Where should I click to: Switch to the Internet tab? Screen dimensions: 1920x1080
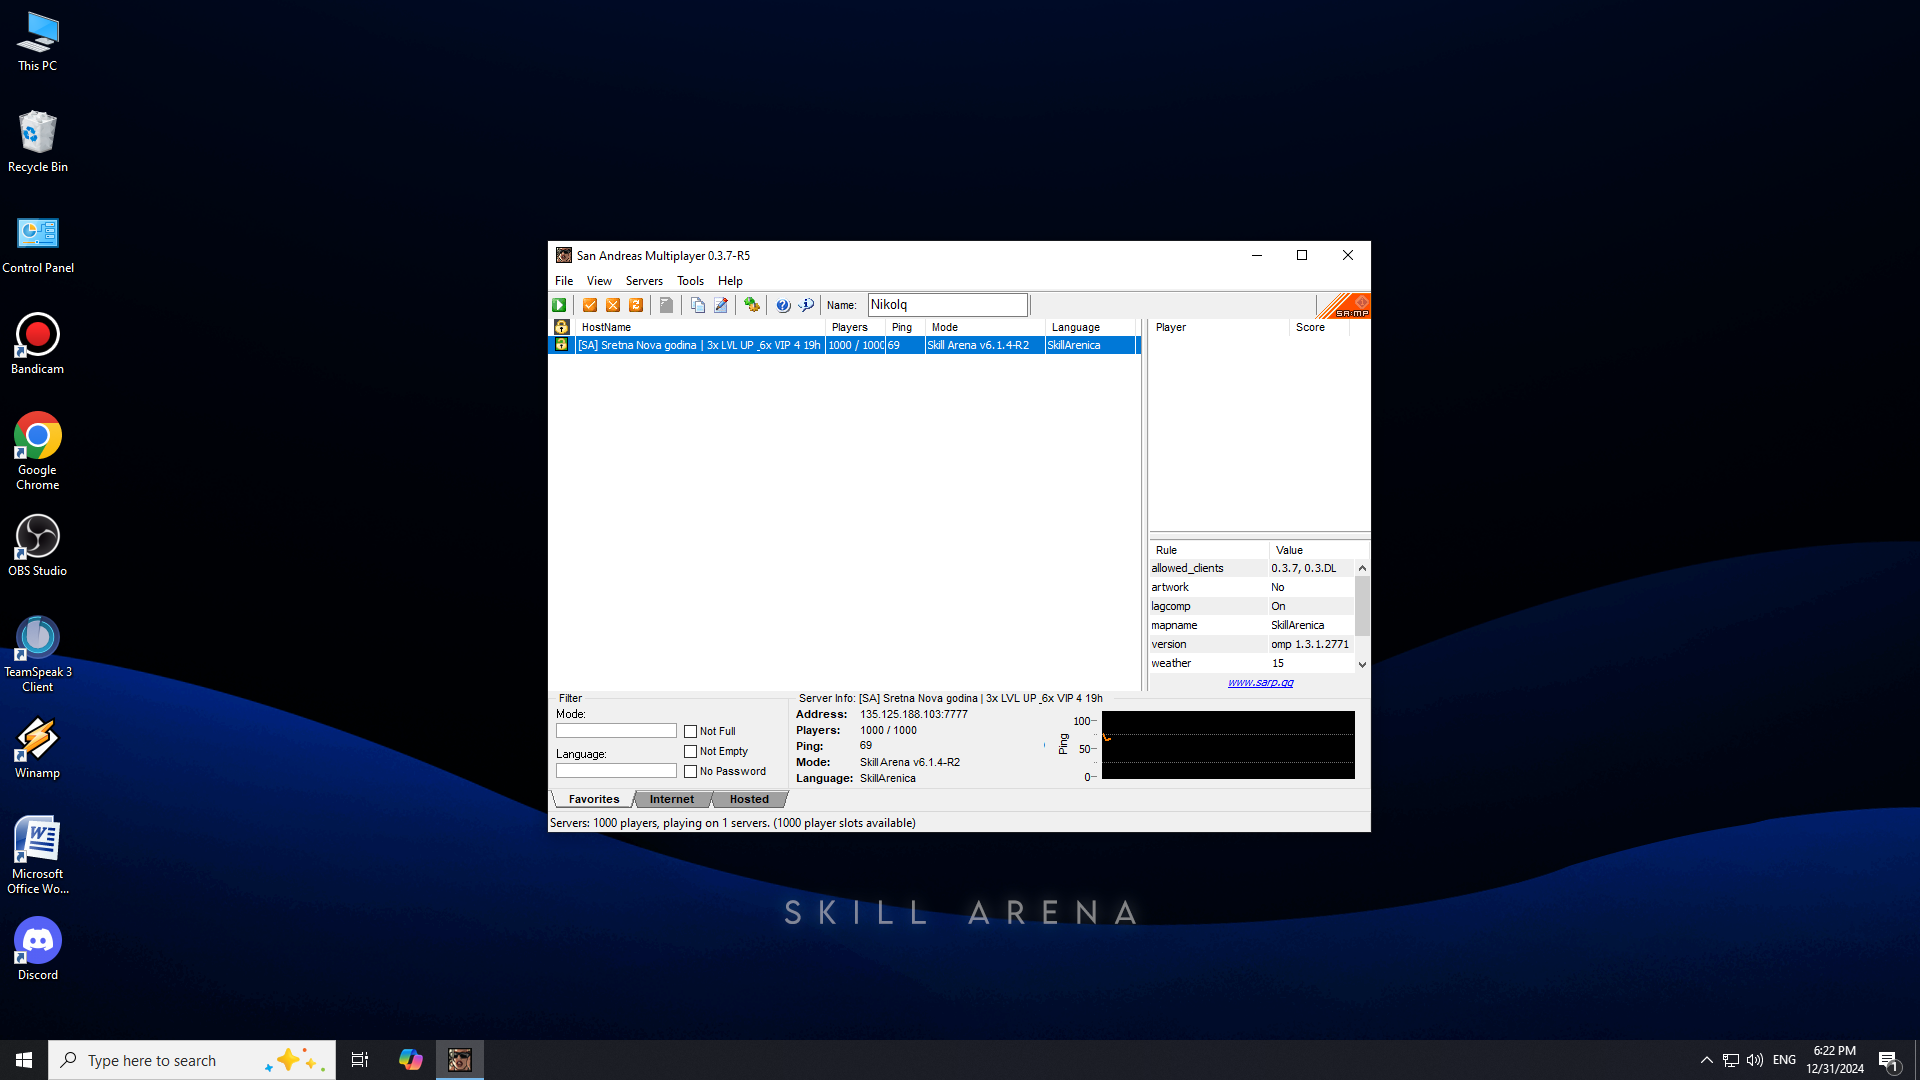coord(672,799)
